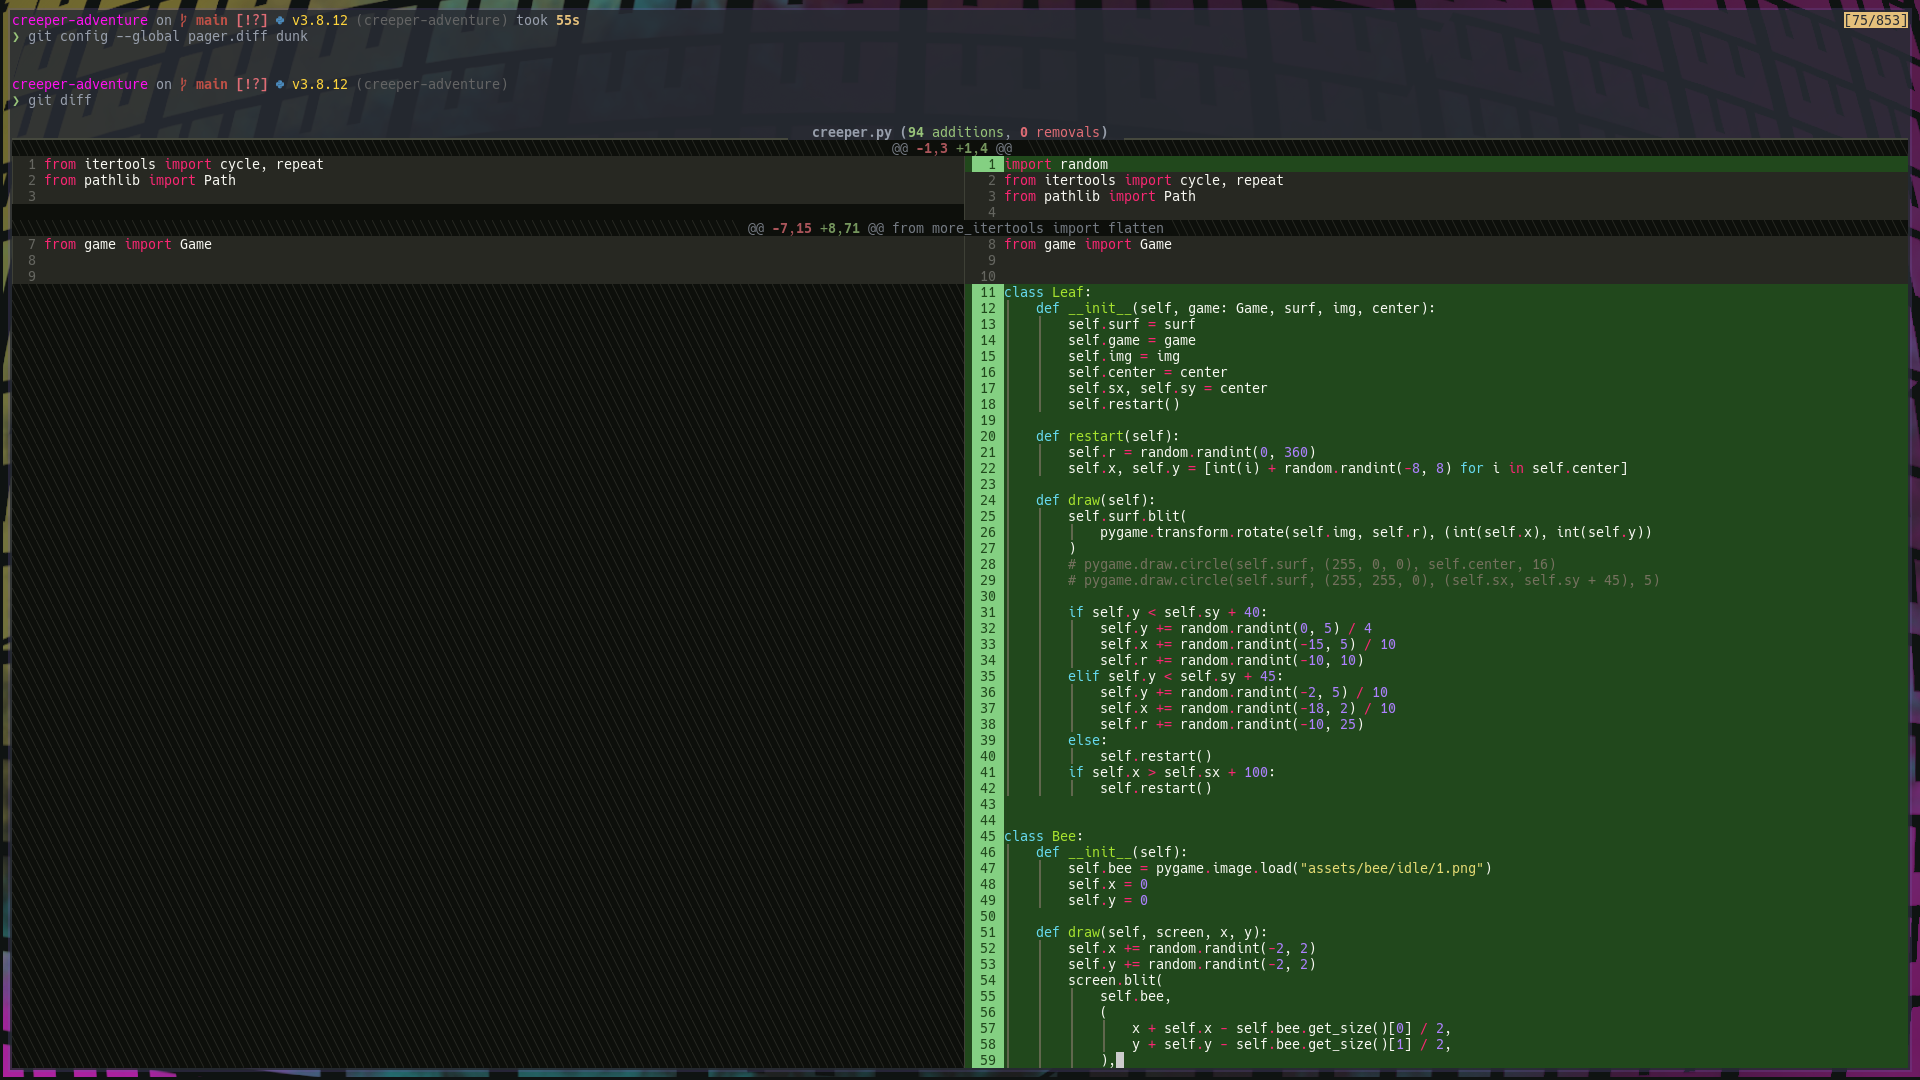Viewport: 1920px width, 1080px height.
Task: Select the creeper.py file header in diff
Action: pyautogui.click(x=959, y=132)
